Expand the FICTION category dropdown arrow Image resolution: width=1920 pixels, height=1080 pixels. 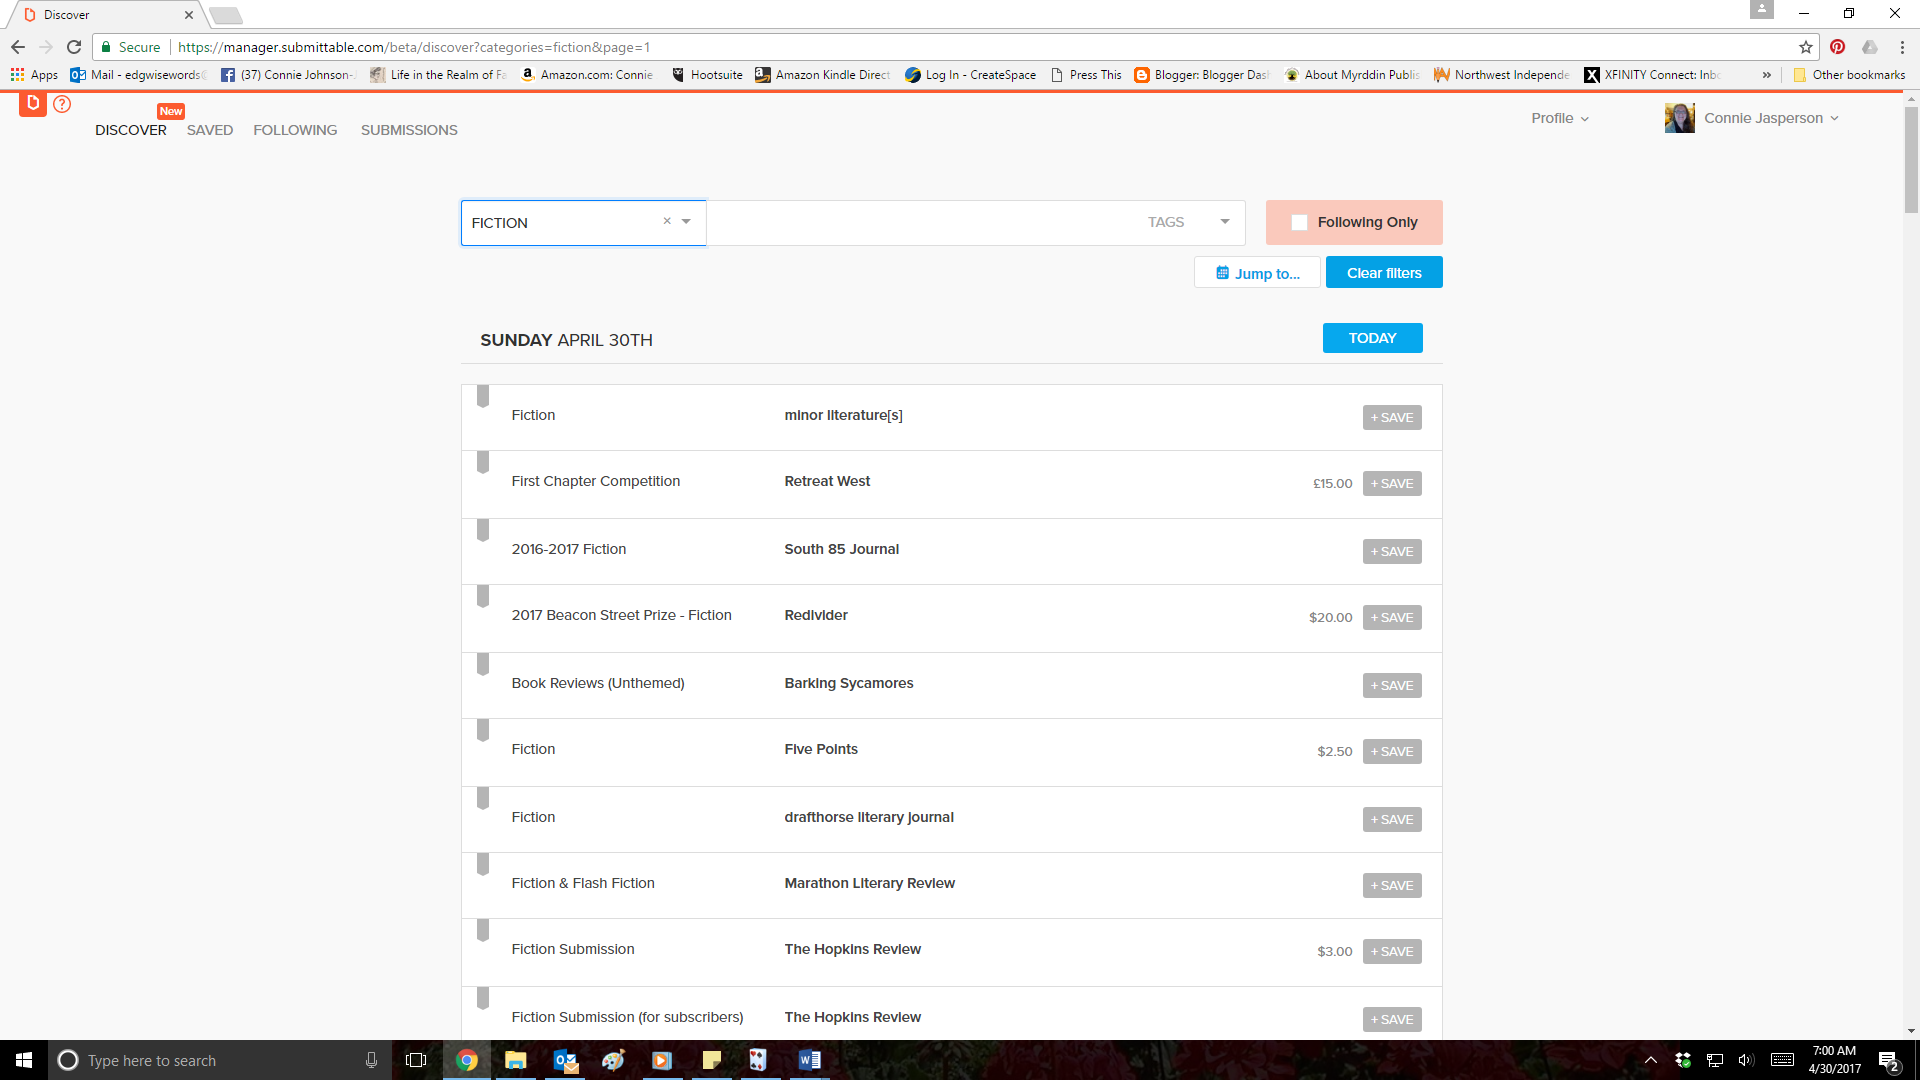(686, 222)
